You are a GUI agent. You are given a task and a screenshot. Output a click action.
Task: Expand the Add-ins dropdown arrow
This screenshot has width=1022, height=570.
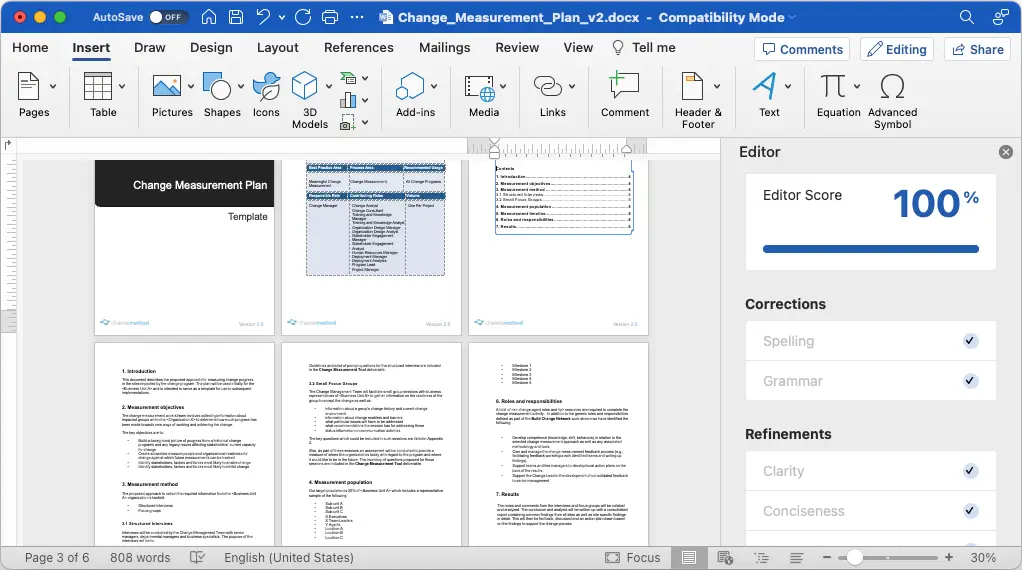tap(434, 86)
